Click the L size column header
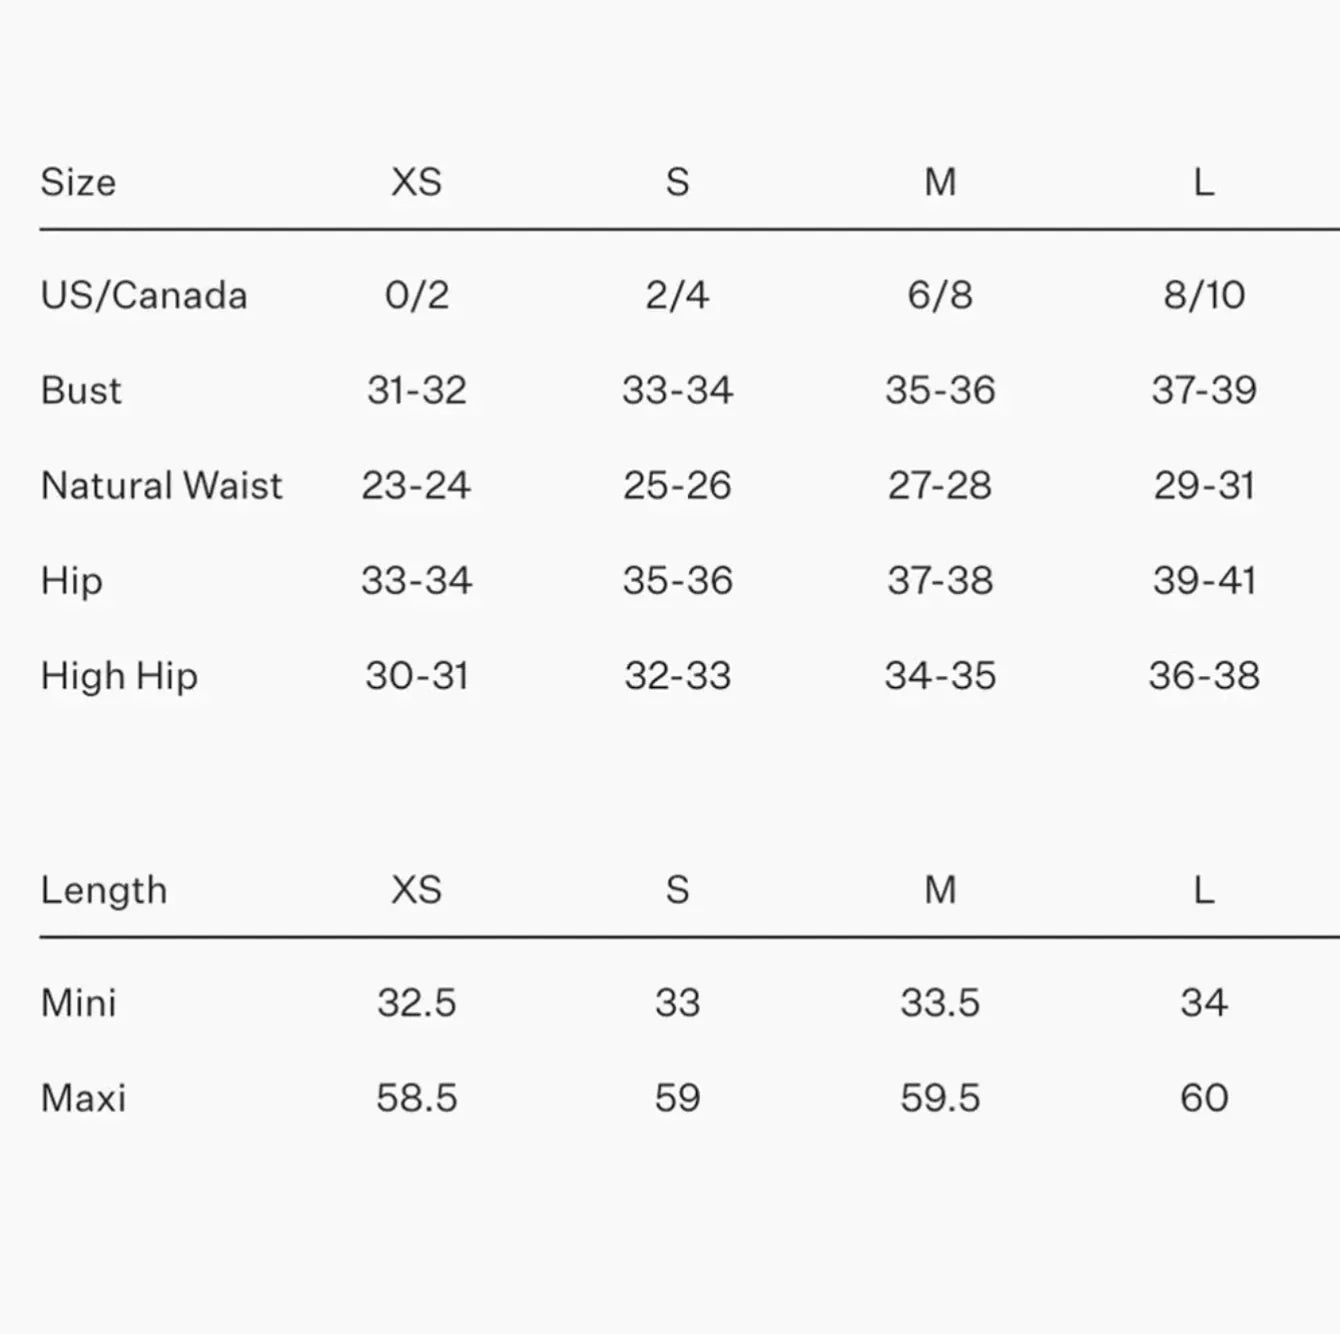 pyautogui.click(x=1203, y=182)
